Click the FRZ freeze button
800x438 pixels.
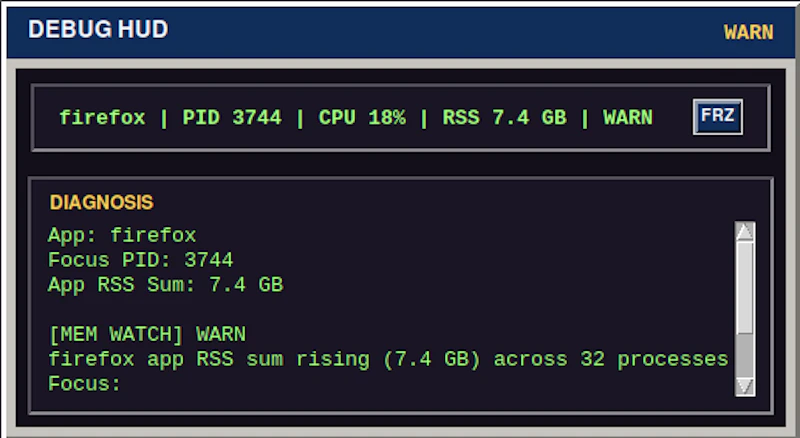pyautogui.click(x=717, y=117)
